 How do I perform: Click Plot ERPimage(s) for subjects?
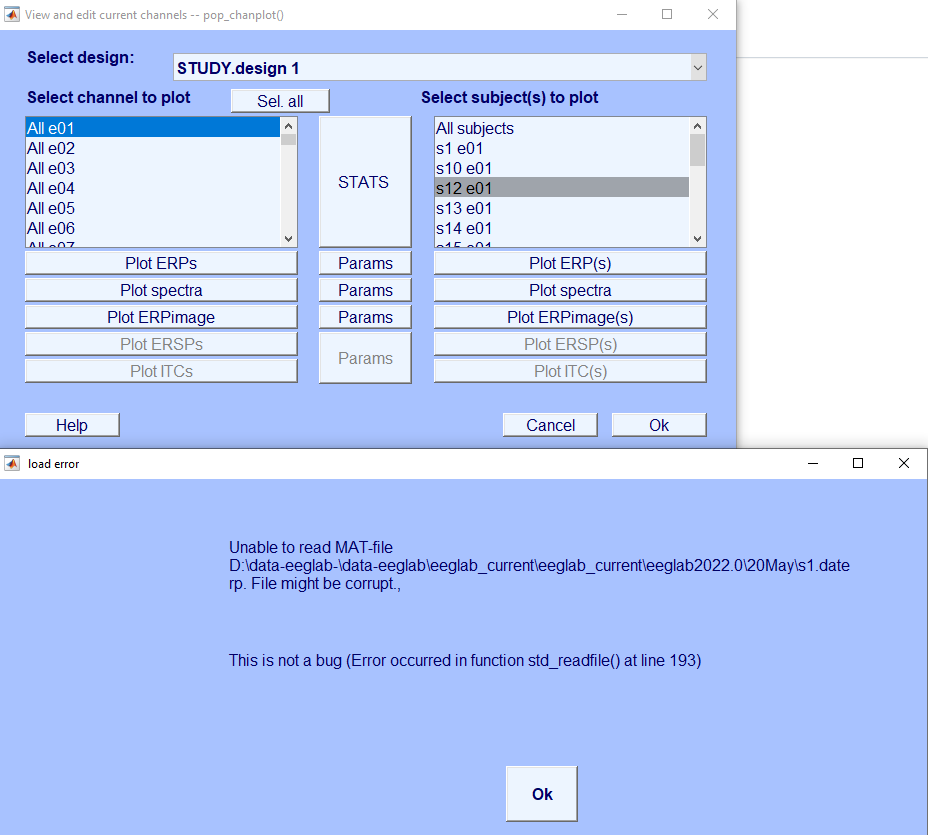pos(569,316)
